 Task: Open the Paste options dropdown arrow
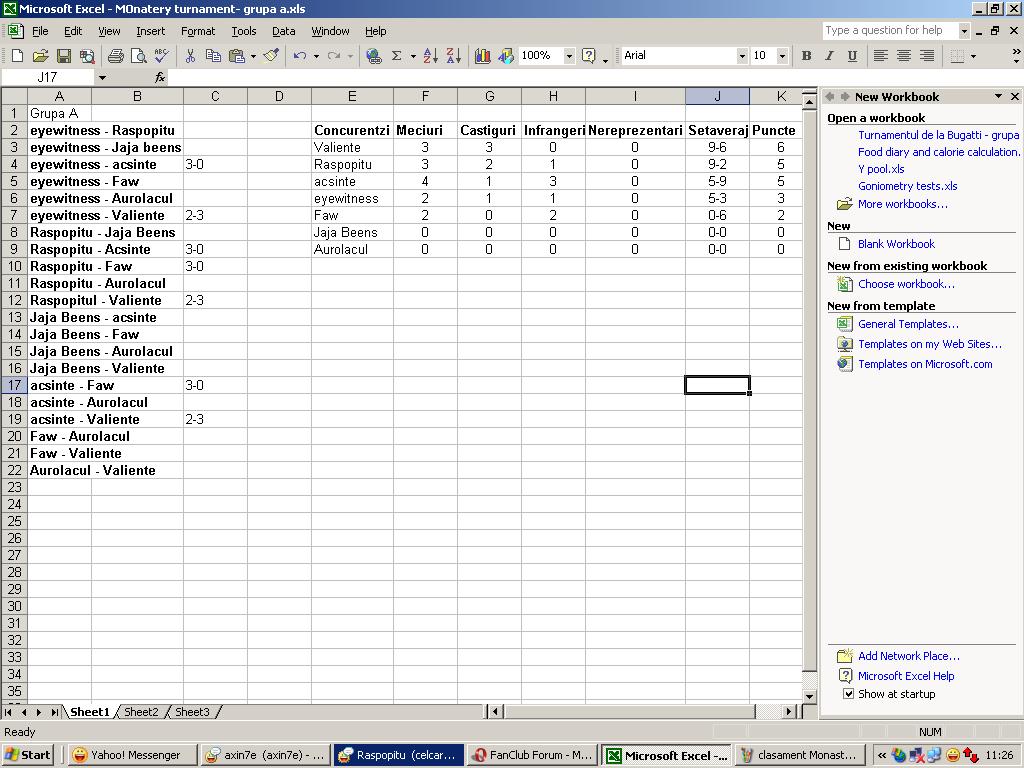[x=253, y=56]
